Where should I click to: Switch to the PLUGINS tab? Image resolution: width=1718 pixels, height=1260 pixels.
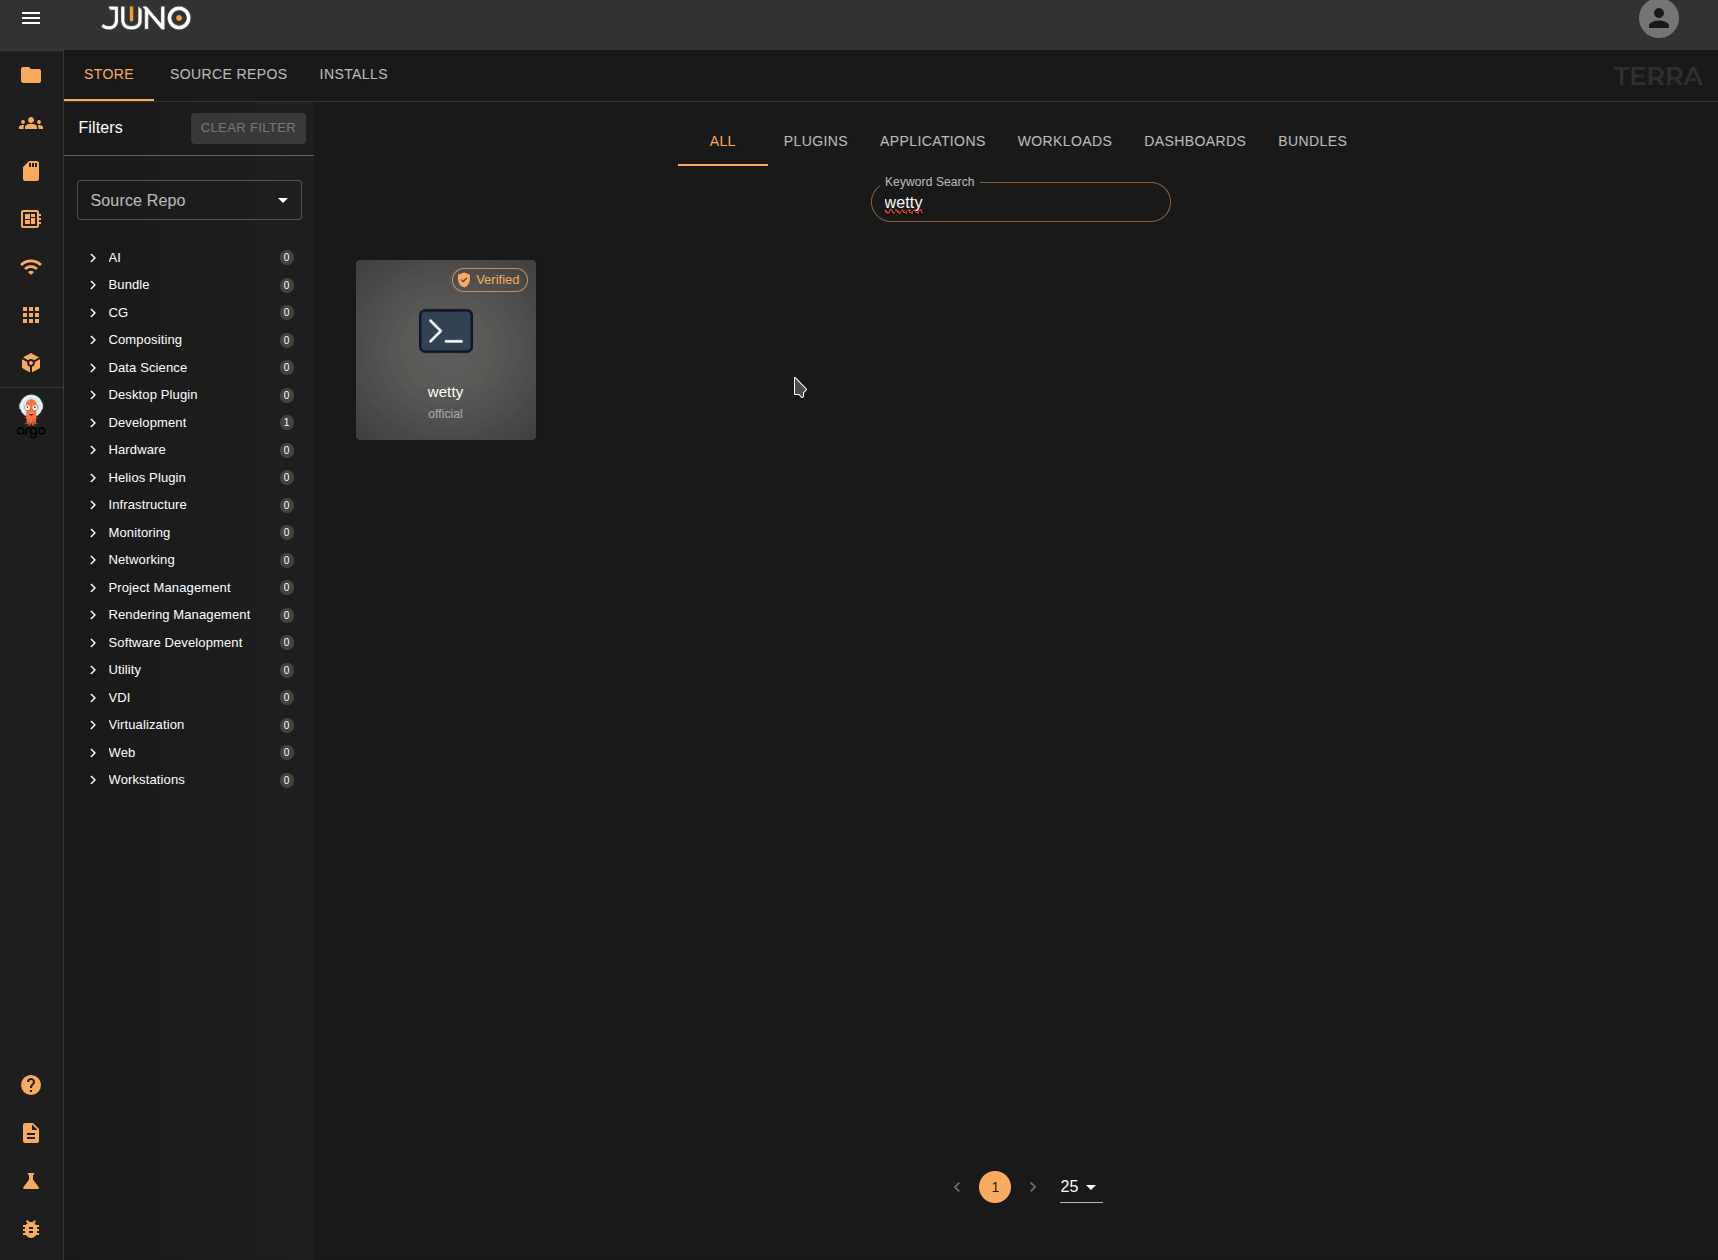(x=815, y=141)
